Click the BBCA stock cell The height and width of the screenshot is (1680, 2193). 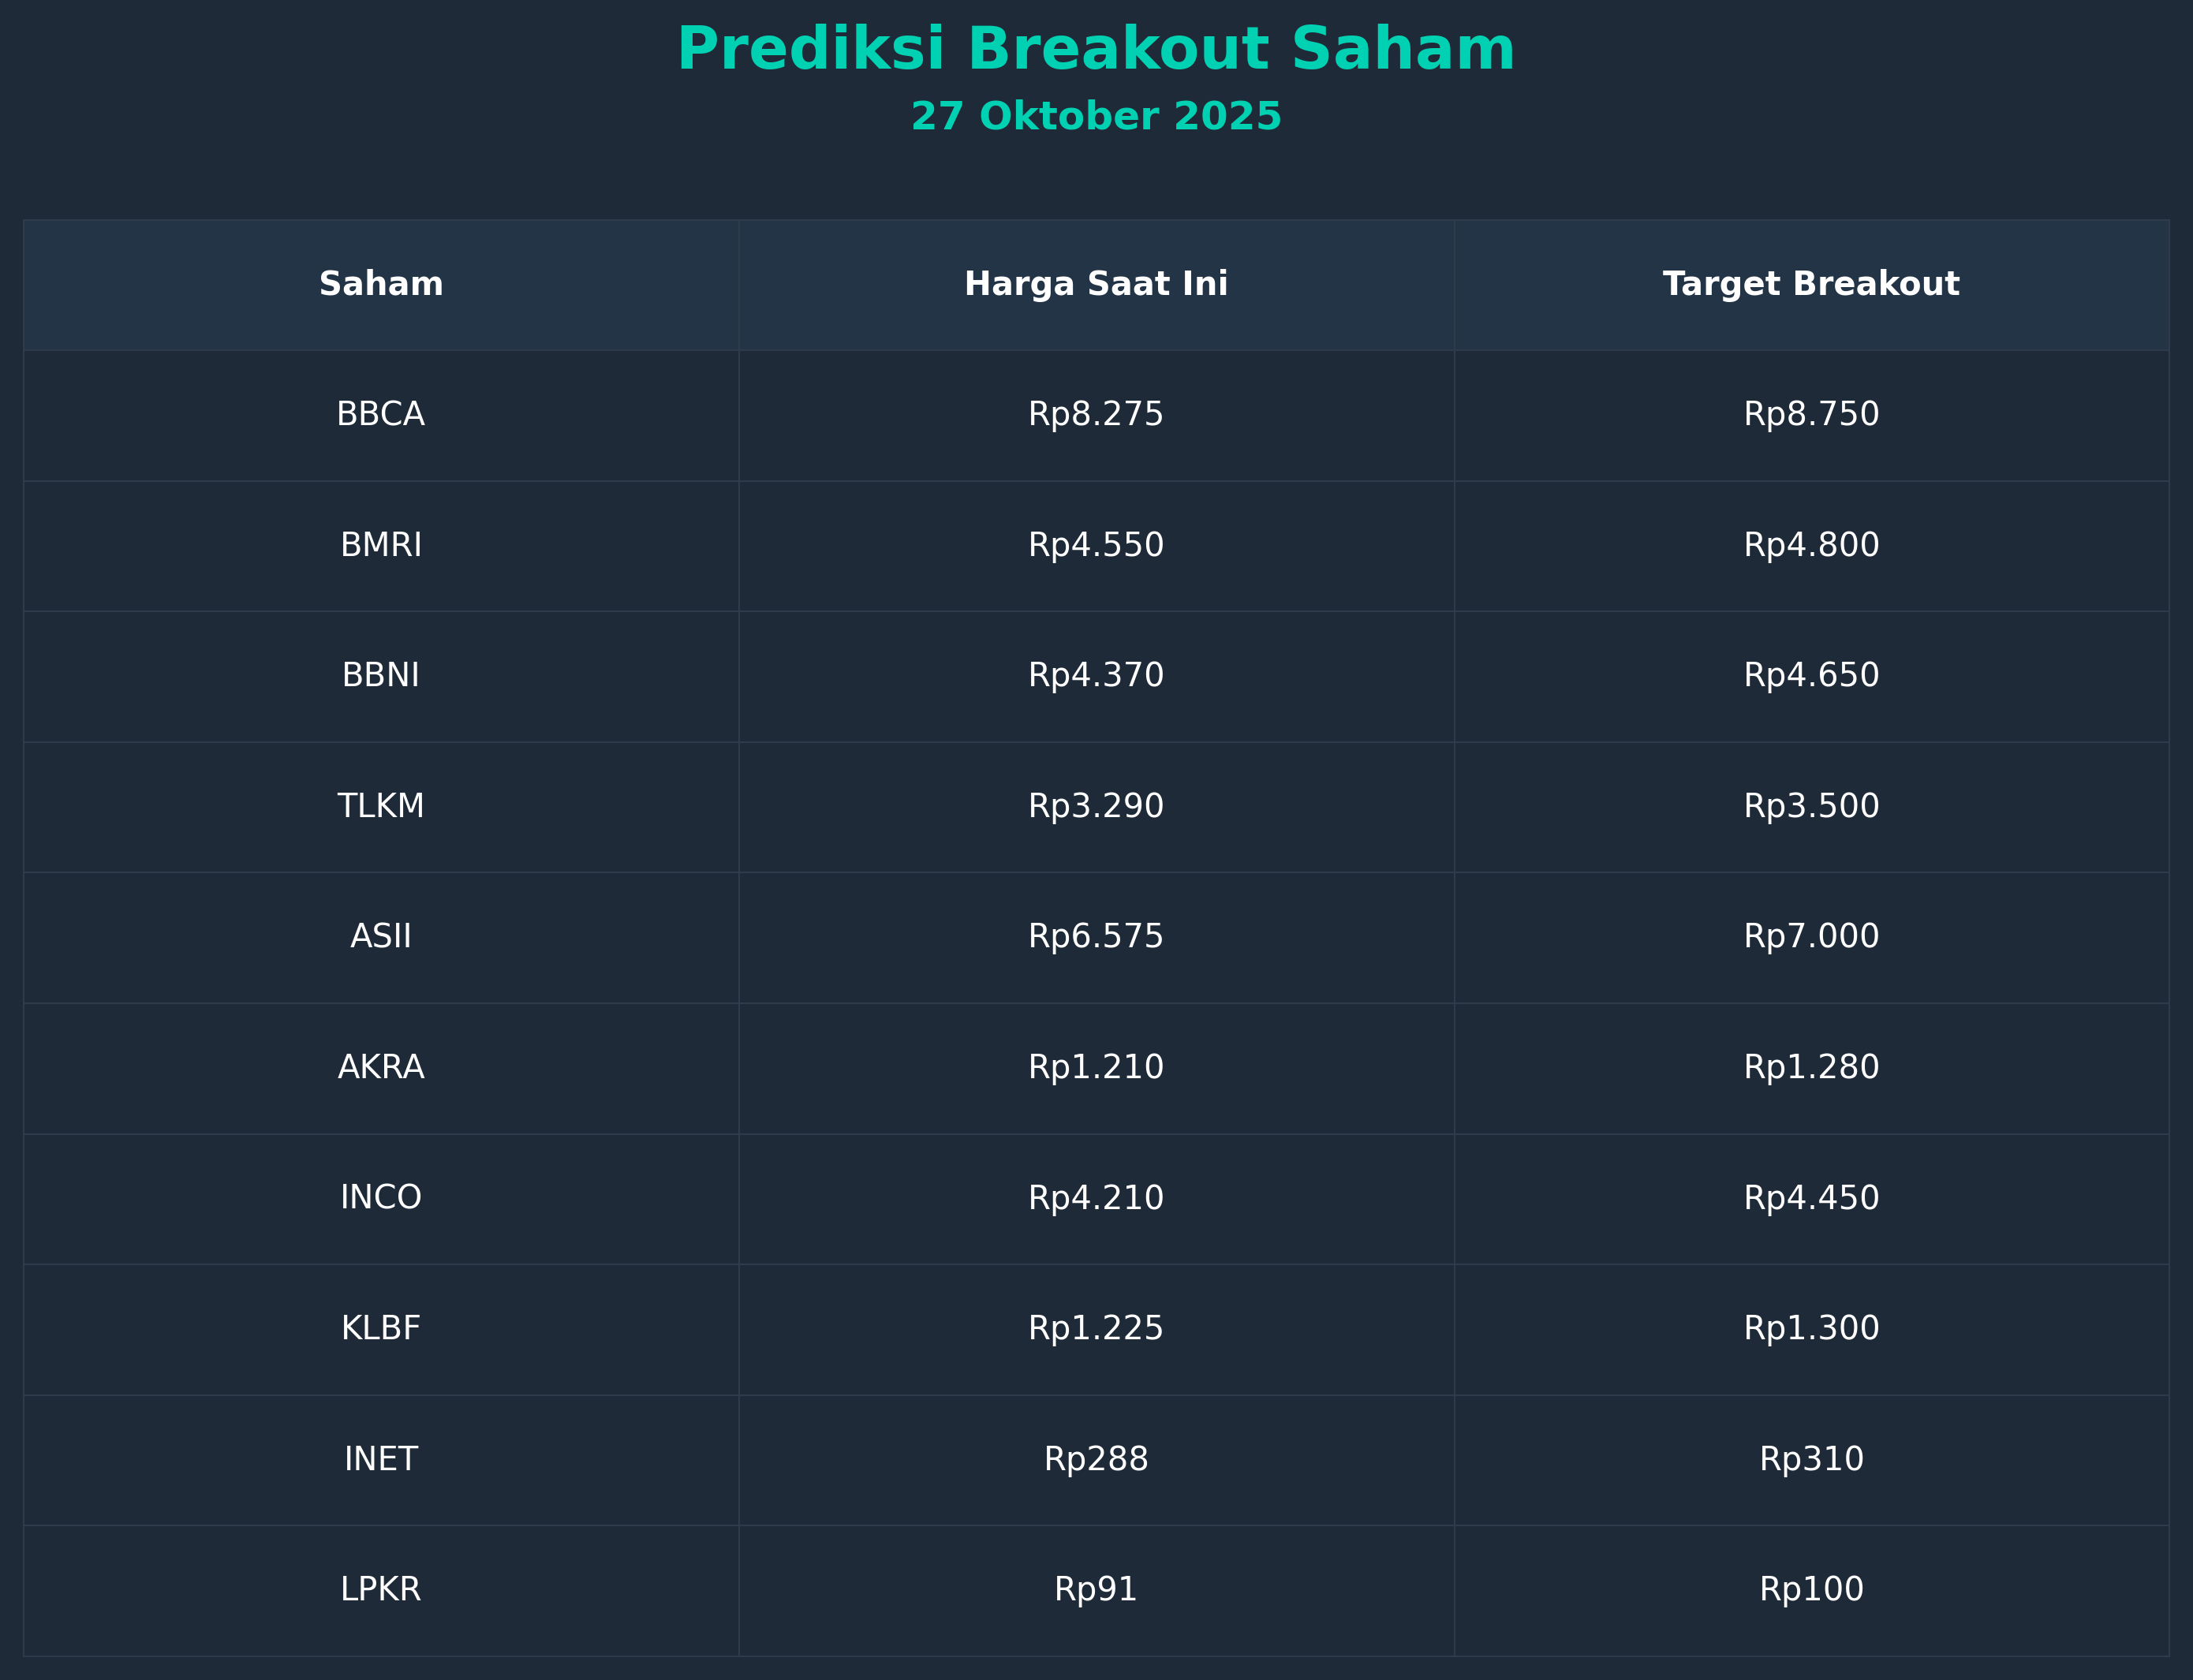click(381, 415)
